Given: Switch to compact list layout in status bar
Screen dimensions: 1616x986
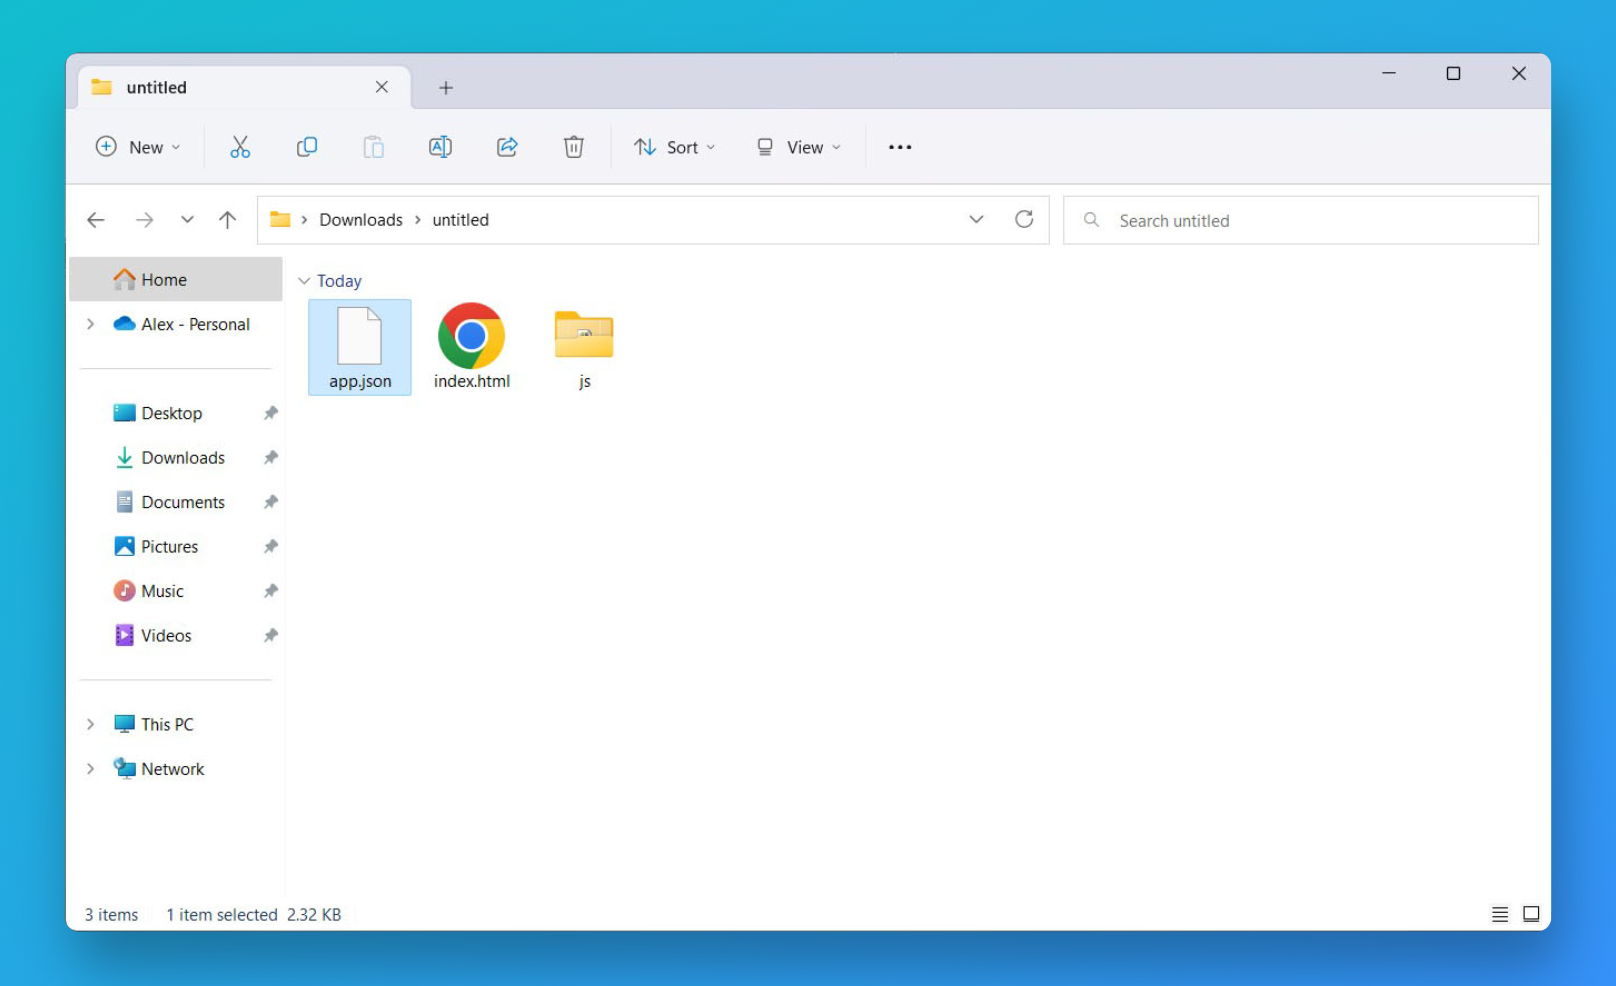Looking at the screenshot, I should (1500, 913).
